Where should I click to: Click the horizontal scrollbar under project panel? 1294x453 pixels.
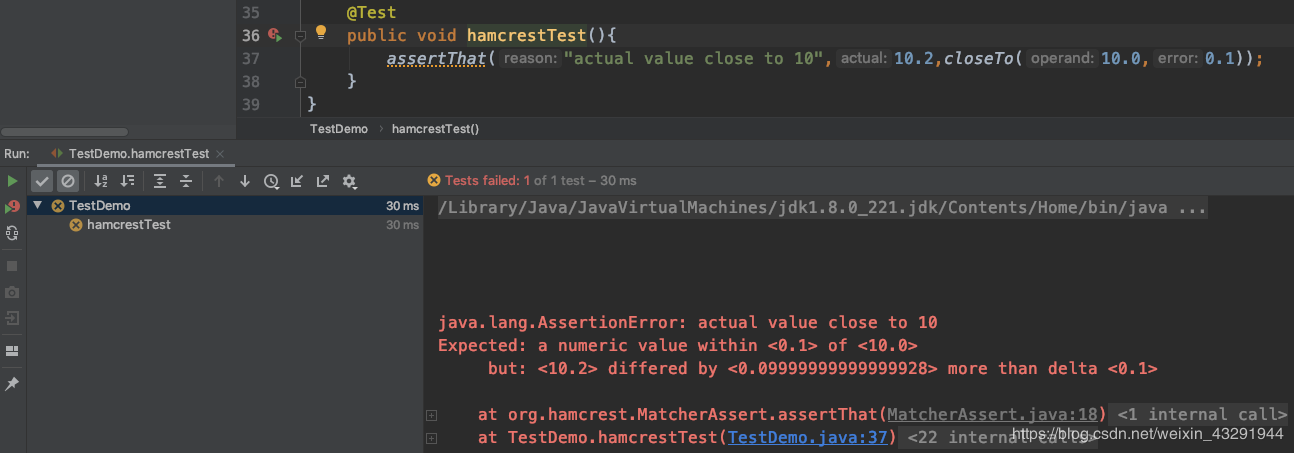point(64,131)
